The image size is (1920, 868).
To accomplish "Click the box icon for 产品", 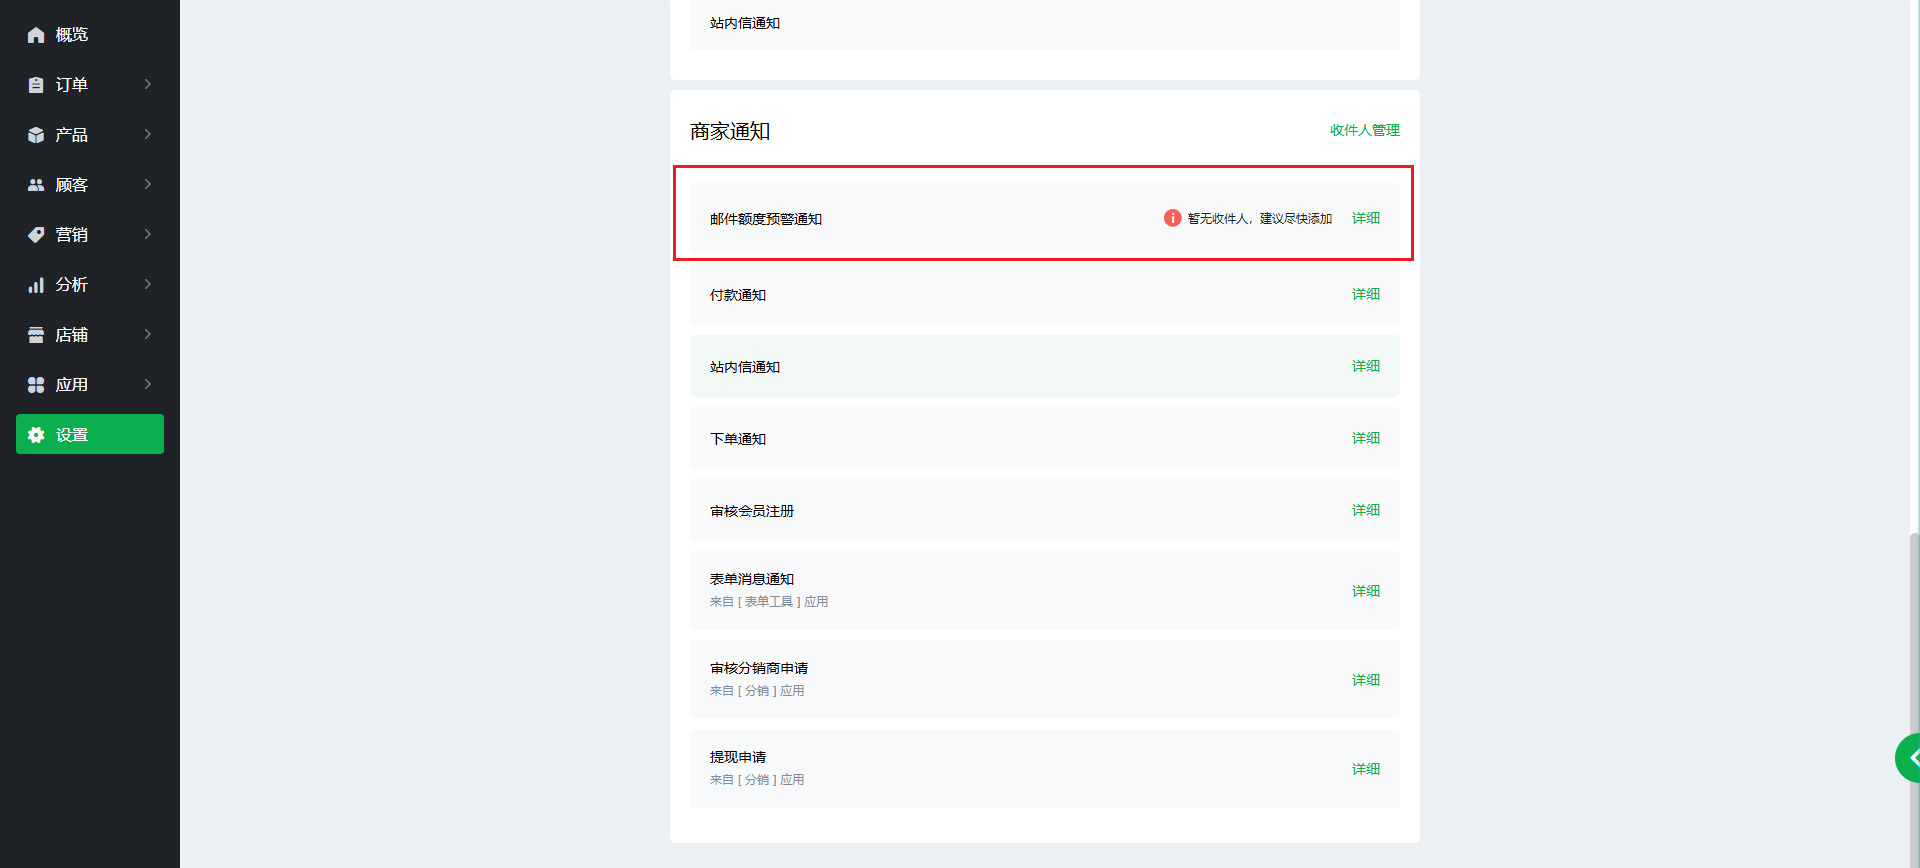I will (36, 135).
